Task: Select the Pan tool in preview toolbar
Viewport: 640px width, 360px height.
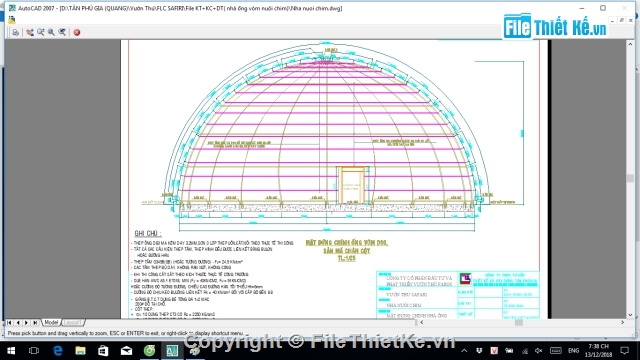Action: pyautogui.click(x=30, y=32)
